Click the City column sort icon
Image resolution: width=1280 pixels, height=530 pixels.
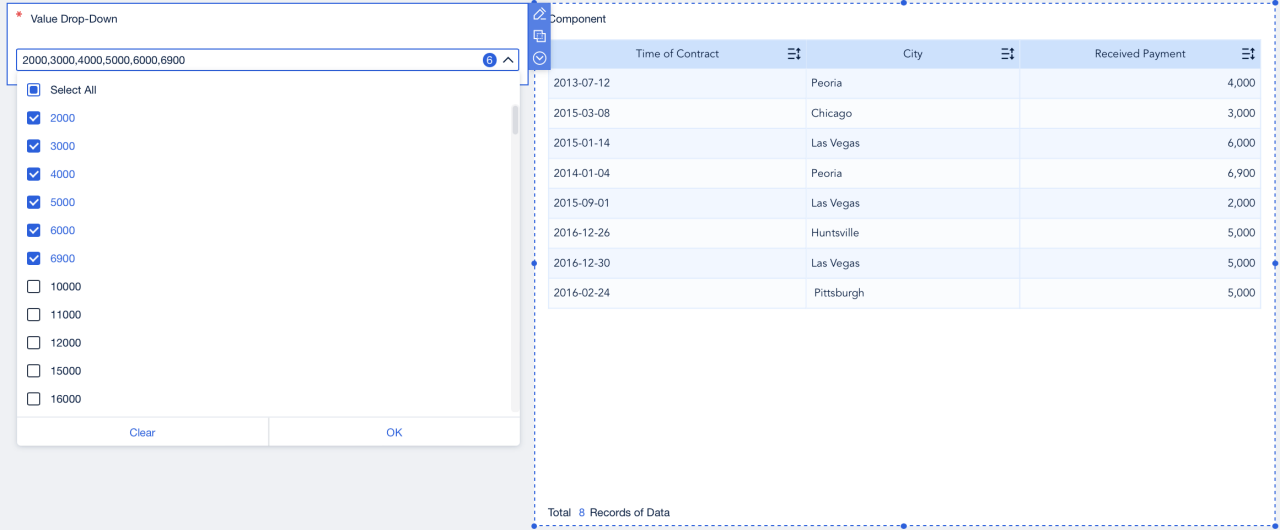click(x=1008, y=54)
